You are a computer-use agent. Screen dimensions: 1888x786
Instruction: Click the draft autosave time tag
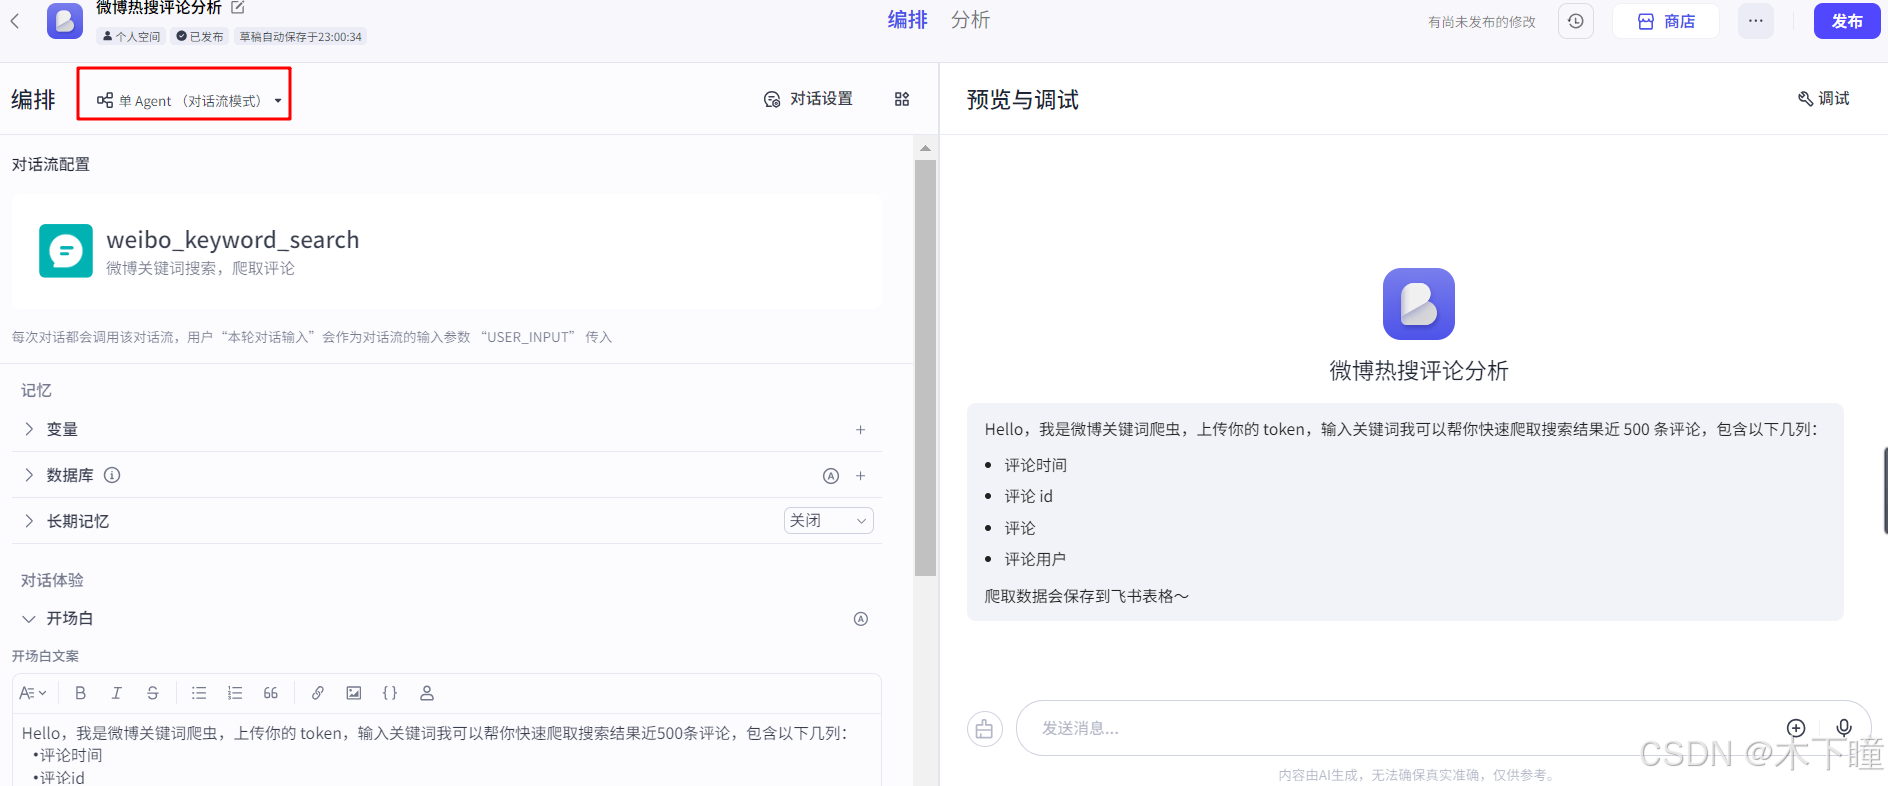click(x=301, y=36)
